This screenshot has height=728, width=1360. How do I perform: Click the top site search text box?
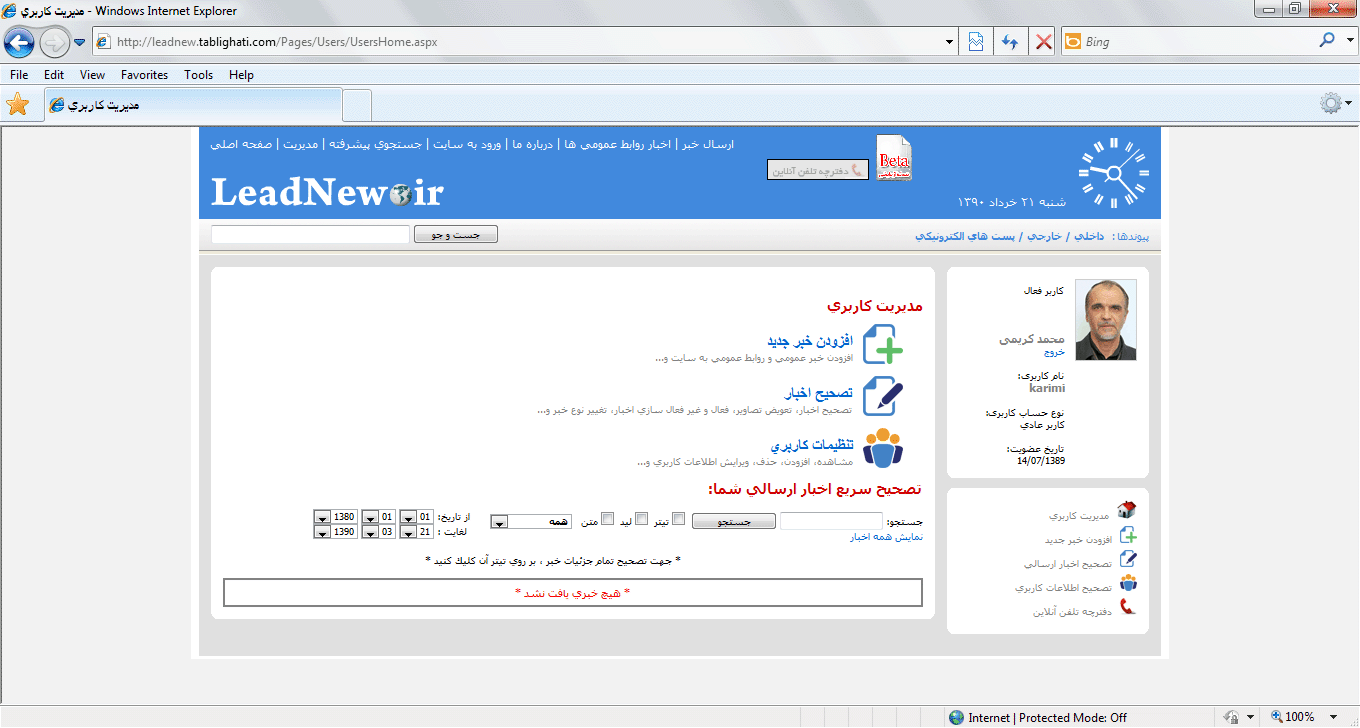310,235
